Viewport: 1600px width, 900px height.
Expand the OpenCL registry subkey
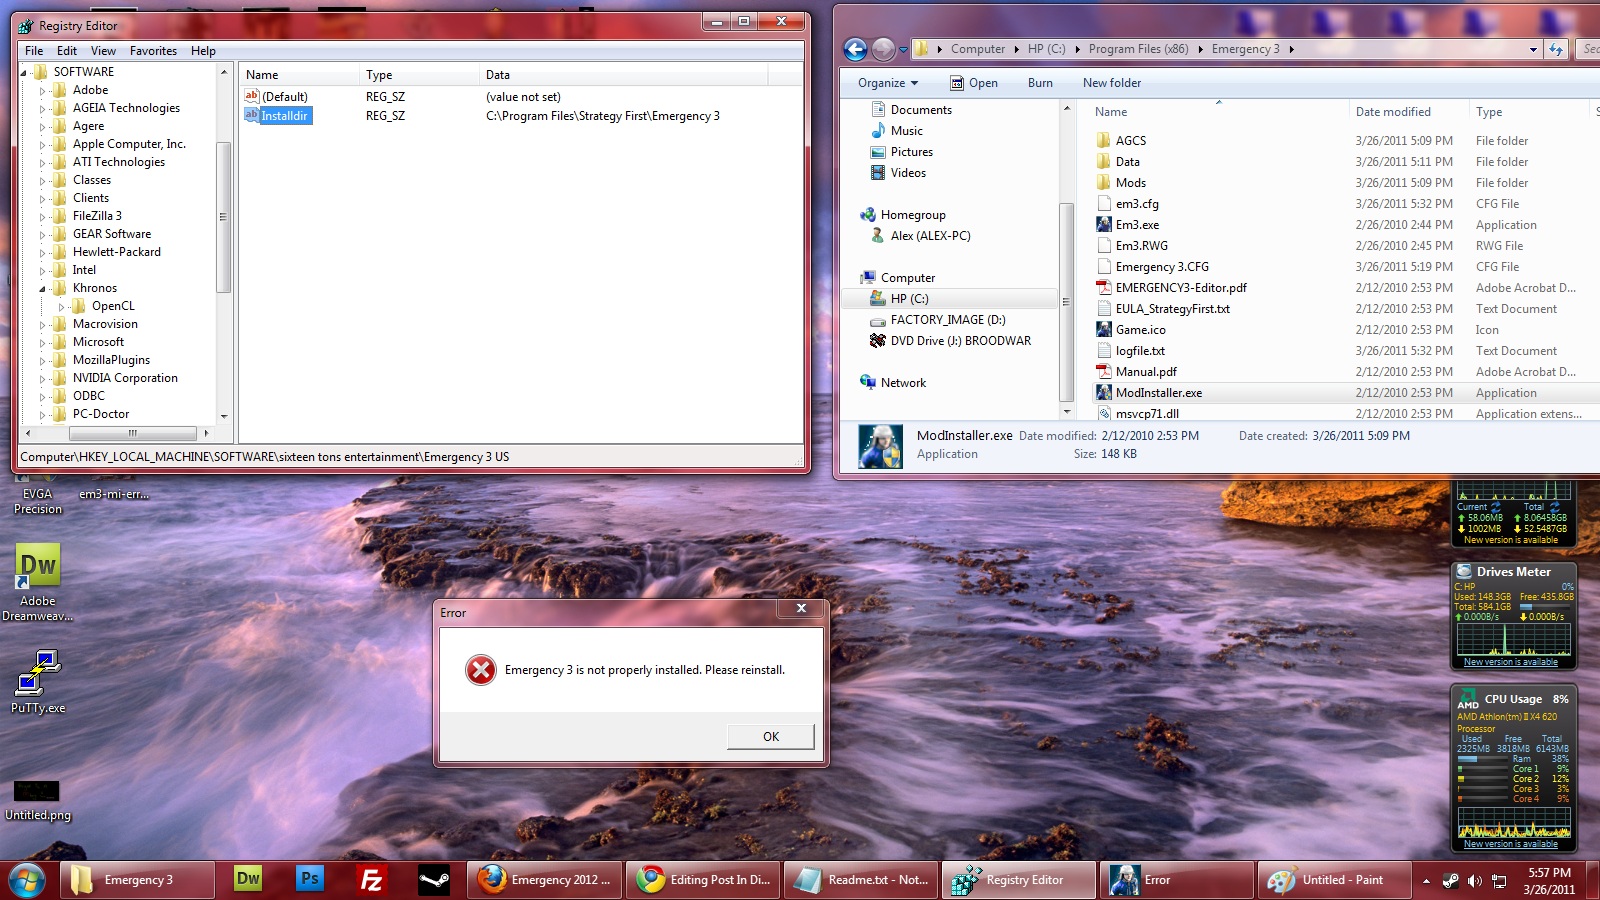tap(62, 306)
